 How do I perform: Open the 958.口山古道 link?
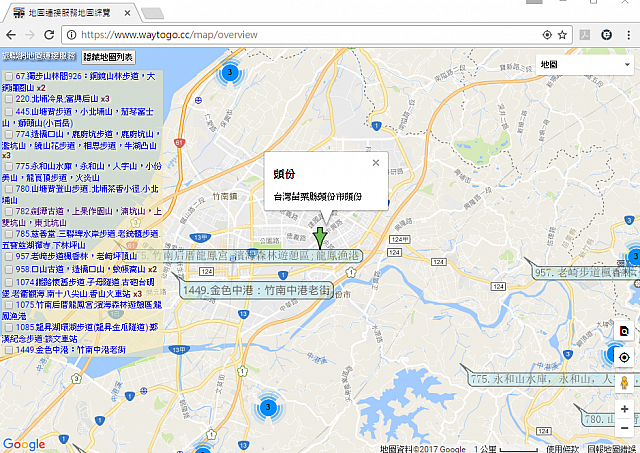[x=80, y=269]
